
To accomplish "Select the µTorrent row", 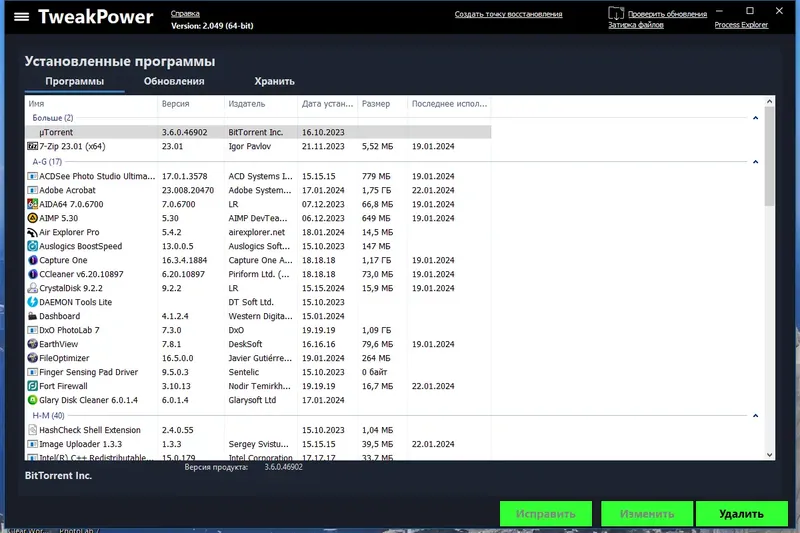I will pos(258,132).
